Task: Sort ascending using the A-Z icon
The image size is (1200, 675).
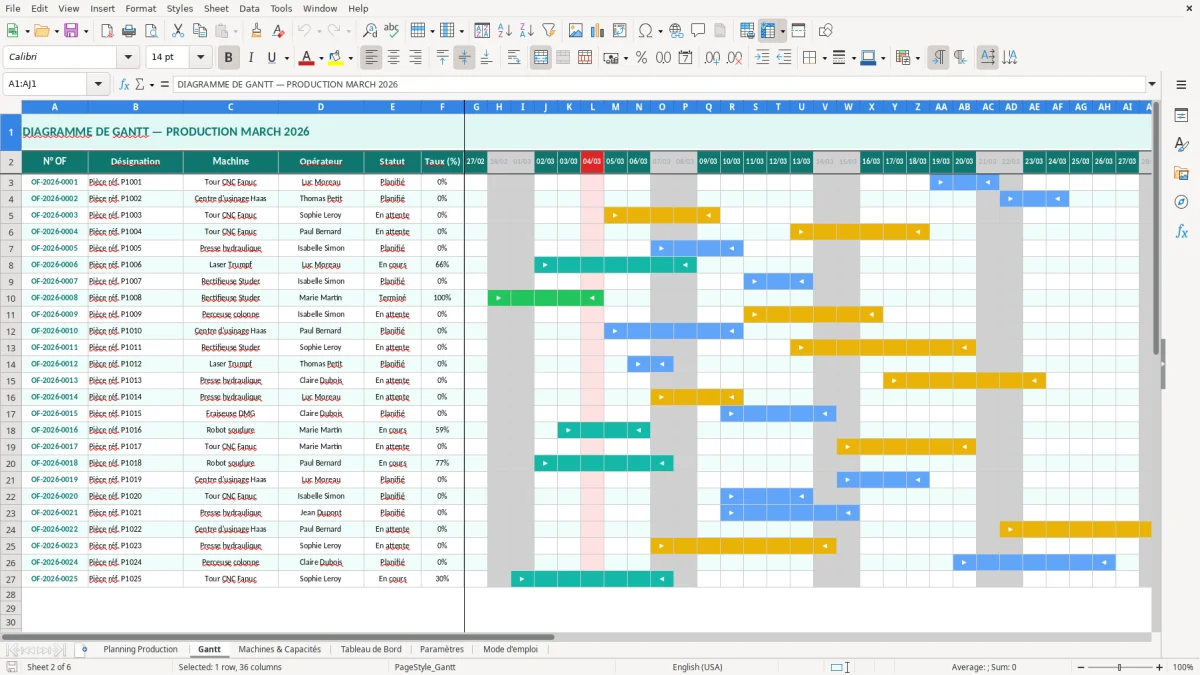Action: 505,31
